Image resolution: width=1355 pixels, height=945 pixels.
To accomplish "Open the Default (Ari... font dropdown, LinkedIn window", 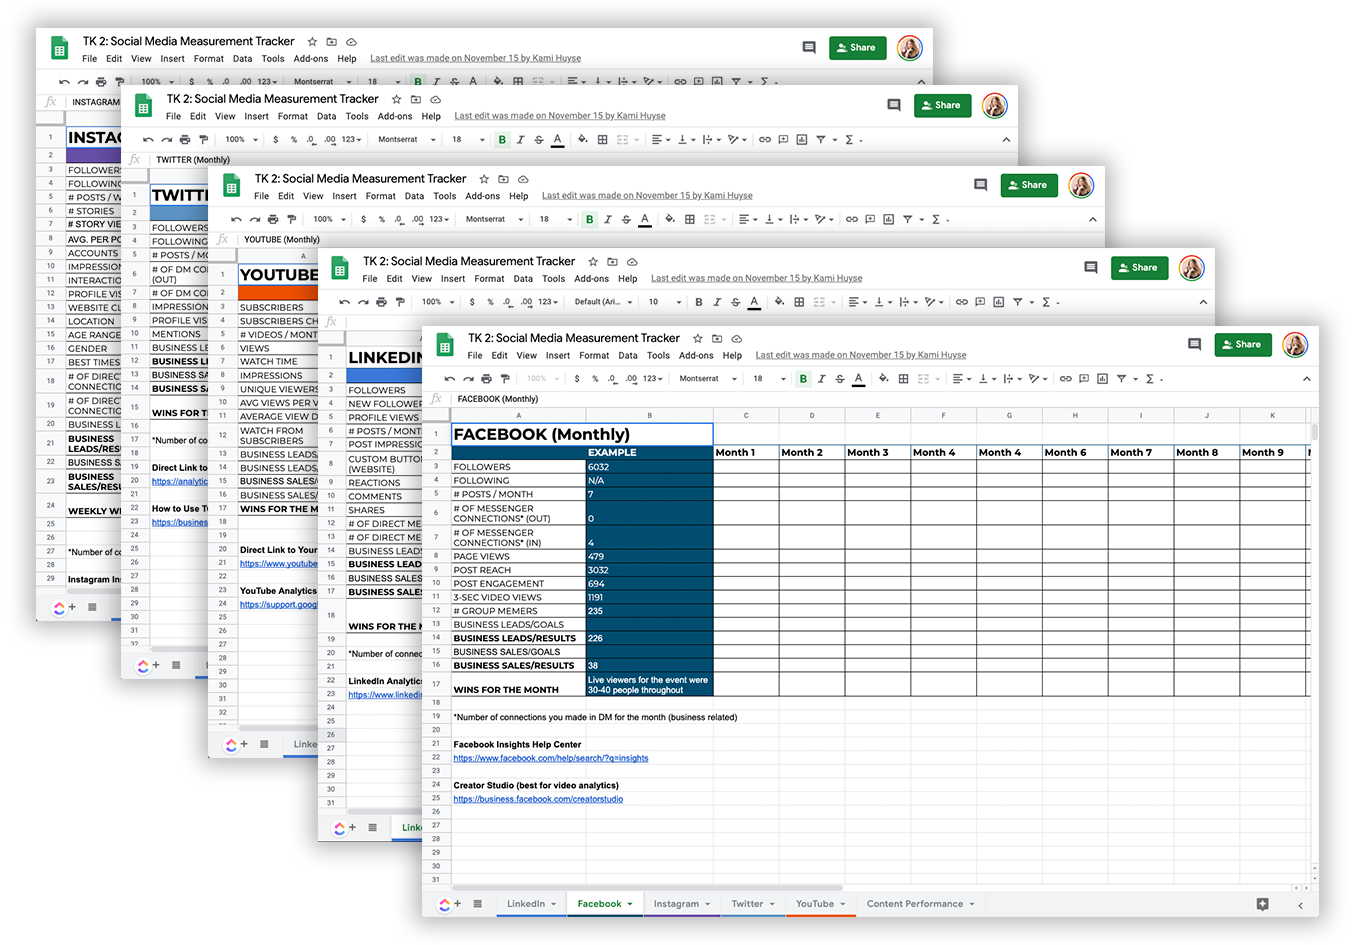I will [x=603, y=302].
